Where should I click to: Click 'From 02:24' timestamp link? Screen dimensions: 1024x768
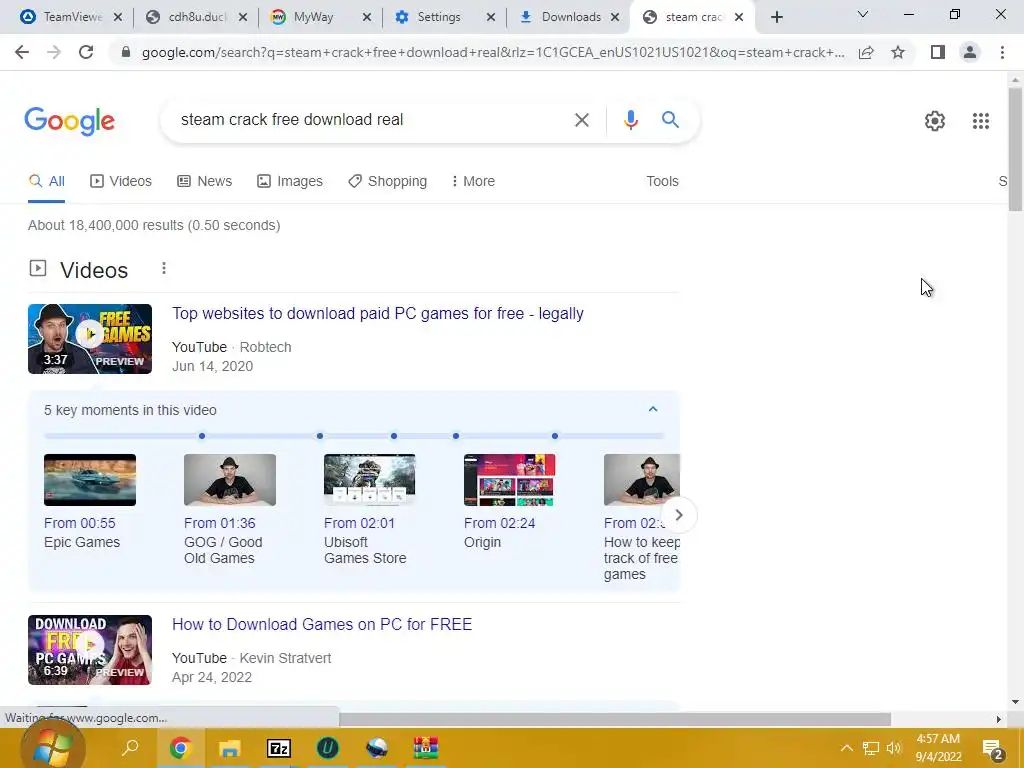coord(500,523)
